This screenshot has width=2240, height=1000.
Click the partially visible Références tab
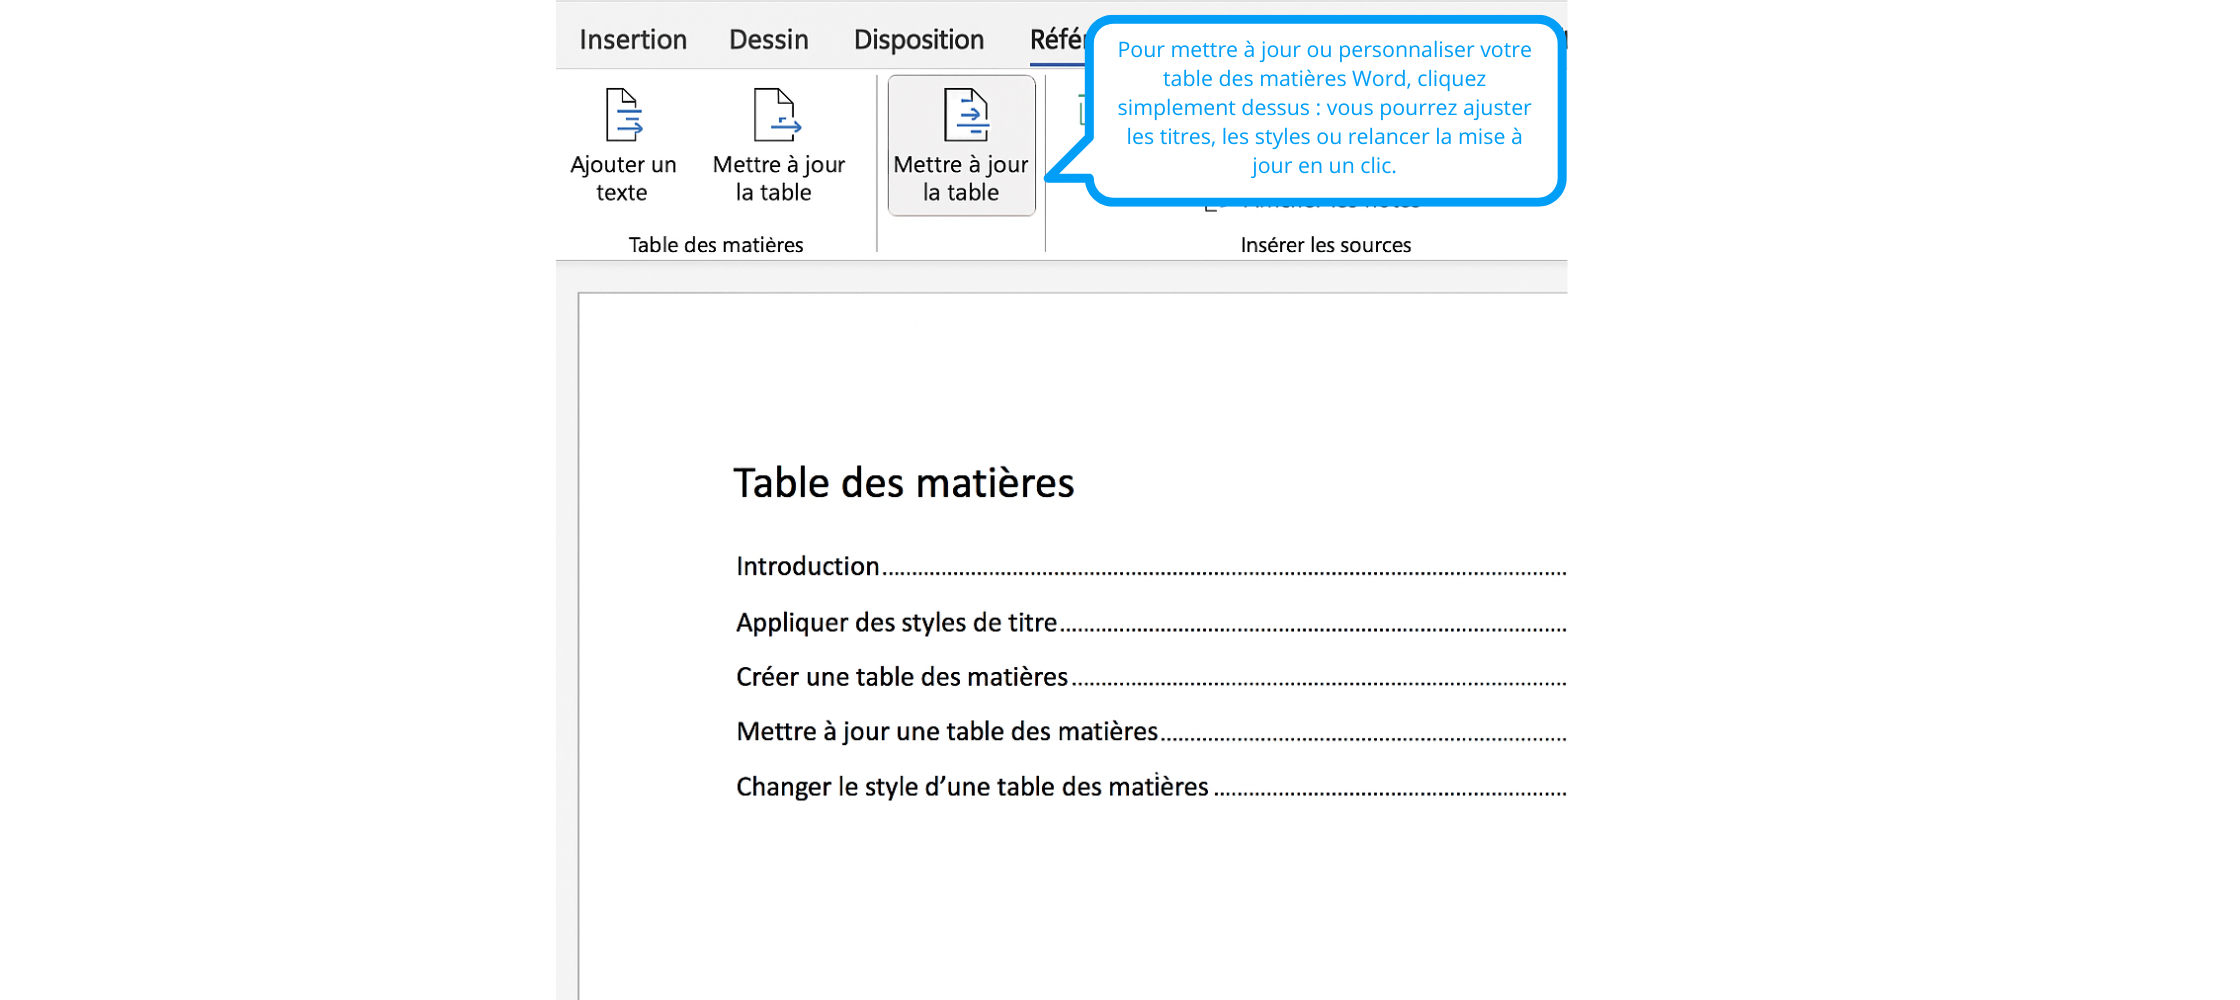point(1058,39)
